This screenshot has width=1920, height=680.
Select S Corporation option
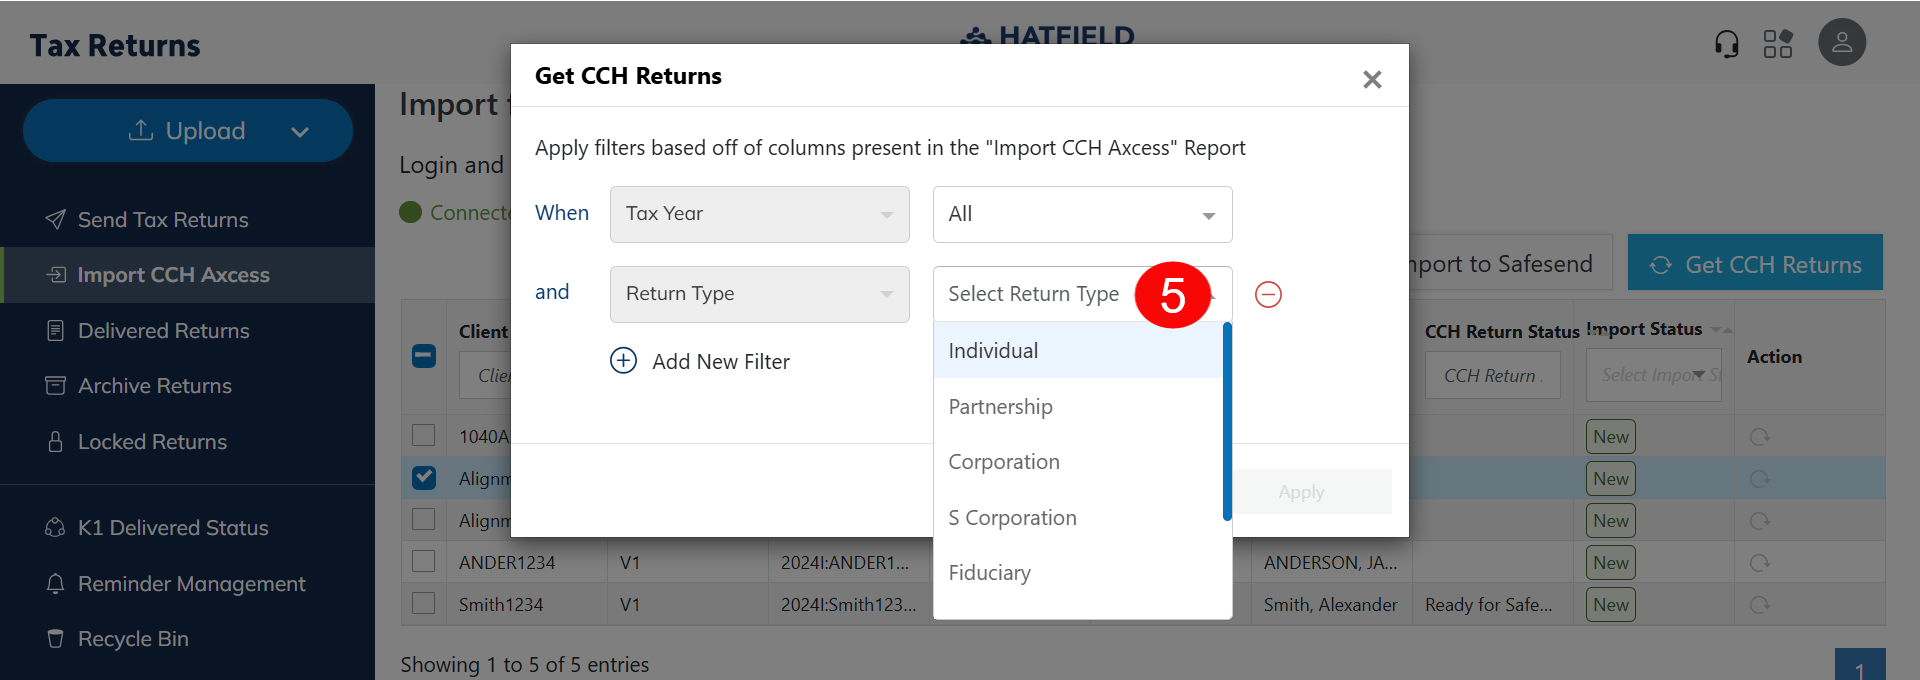pyautogui.click(x=1012, y=518)
